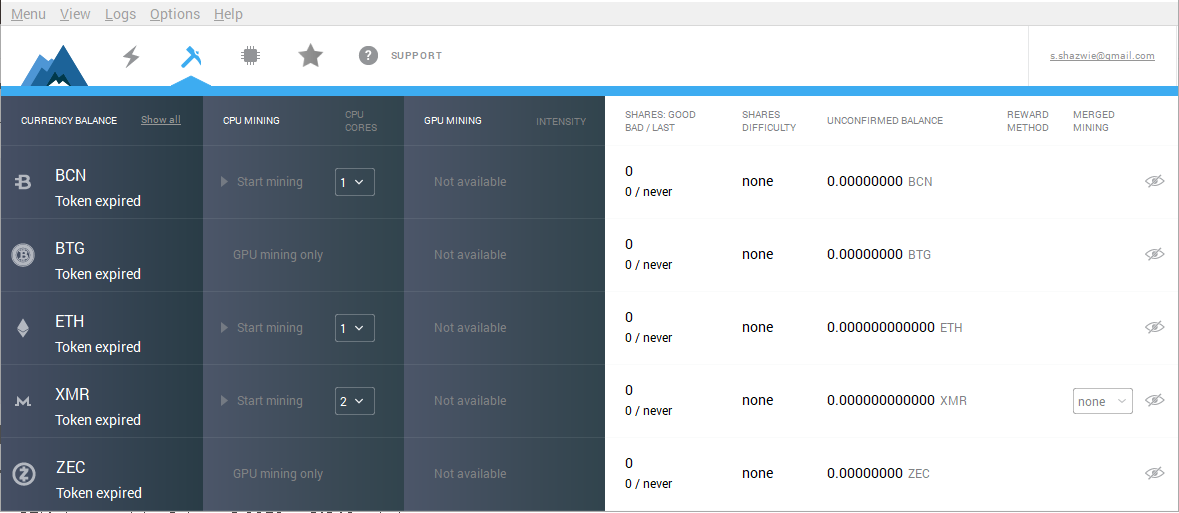The height and width of the screenshot is (513, 1179).
Task: Open the Logs menu
Action: 120,14
